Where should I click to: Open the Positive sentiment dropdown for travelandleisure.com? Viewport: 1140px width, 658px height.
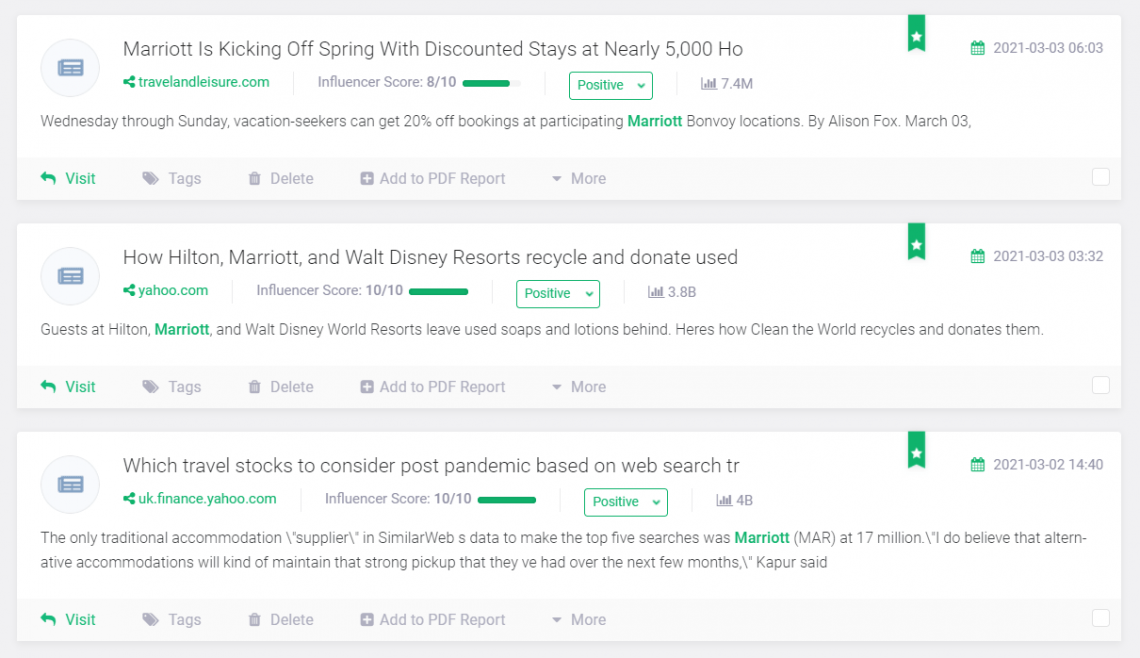[x=610, y=85]
